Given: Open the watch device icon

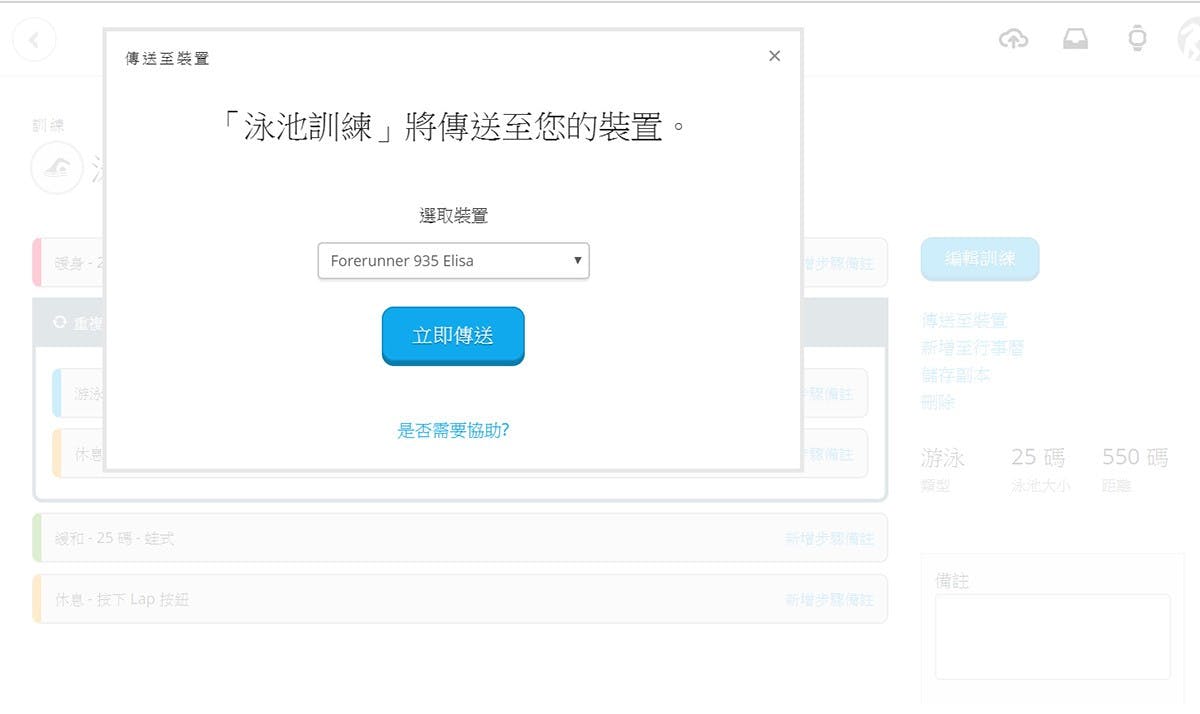Looking at the screenshot, I should point(1137,39).
